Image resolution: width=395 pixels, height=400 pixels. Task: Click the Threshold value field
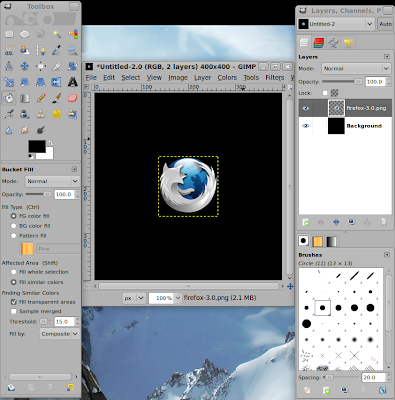click(x=64, y=322)
